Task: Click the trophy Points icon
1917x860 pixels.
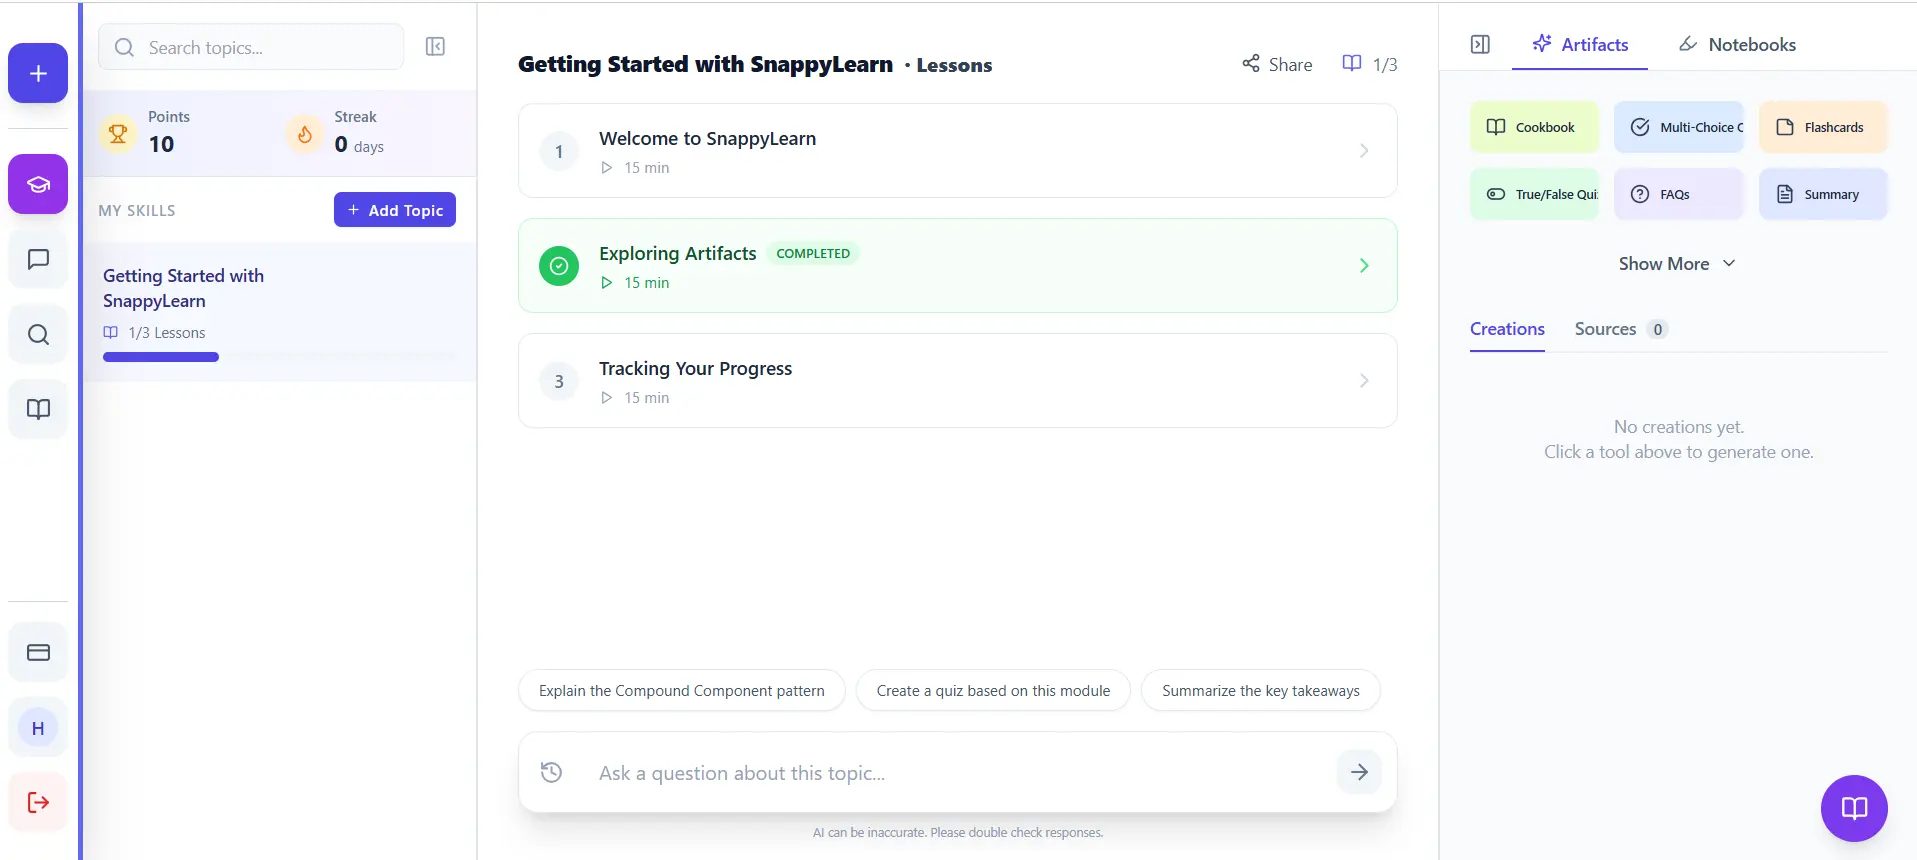Action: click(118, 132)
